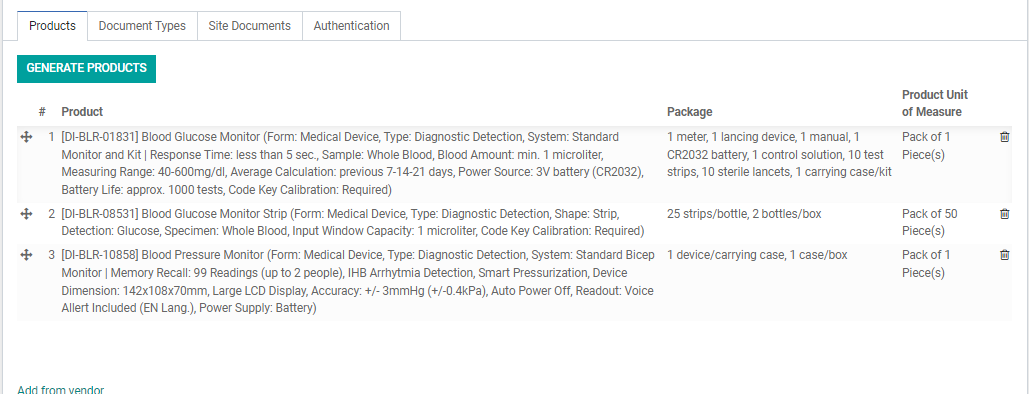Select the move handle of row 2
This screenshot has height=394, width=1029.
click(26, 213)
